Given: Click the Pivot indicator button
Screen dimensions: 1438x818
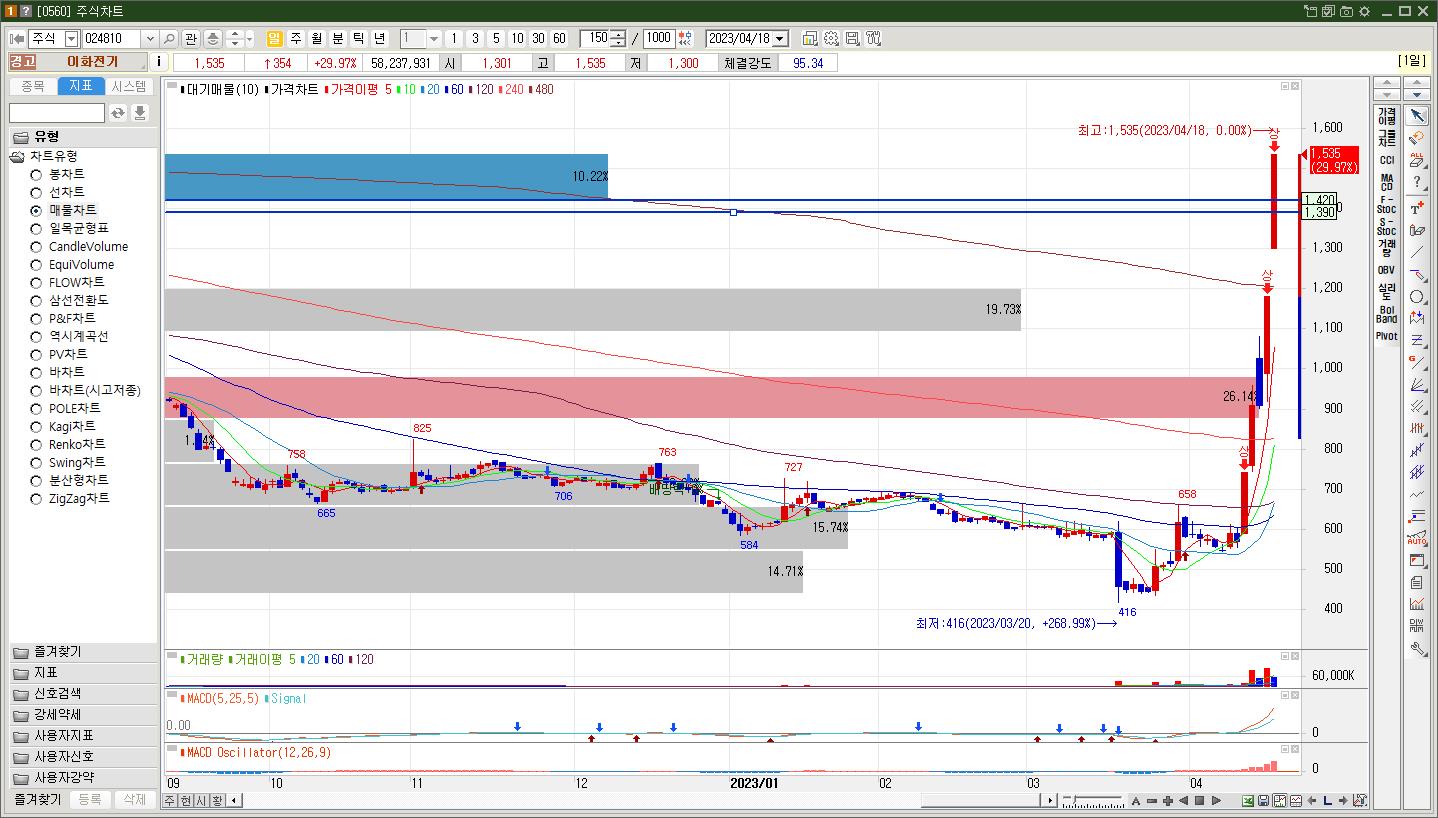Looking at the screenshot, I should click(x=1386, y=336).
